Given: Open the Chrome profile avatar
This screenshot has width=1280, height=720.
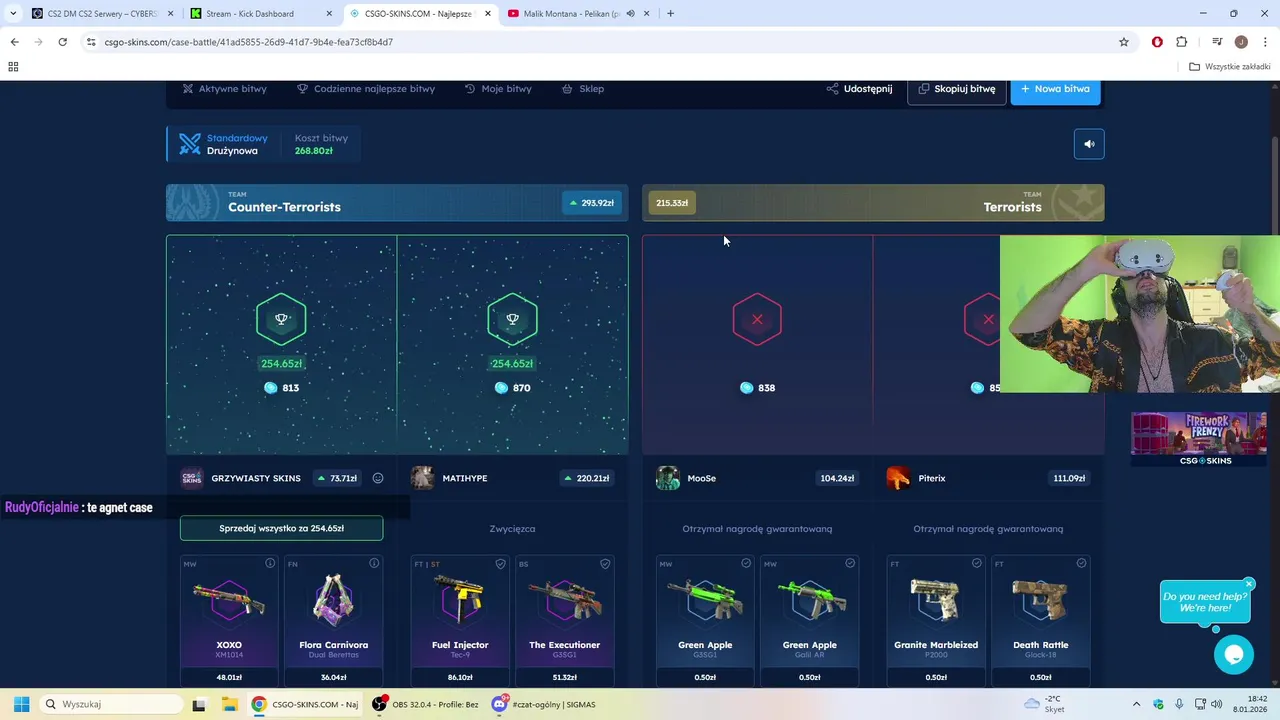Looking at the screenshot, I should tap(1241, 42).
